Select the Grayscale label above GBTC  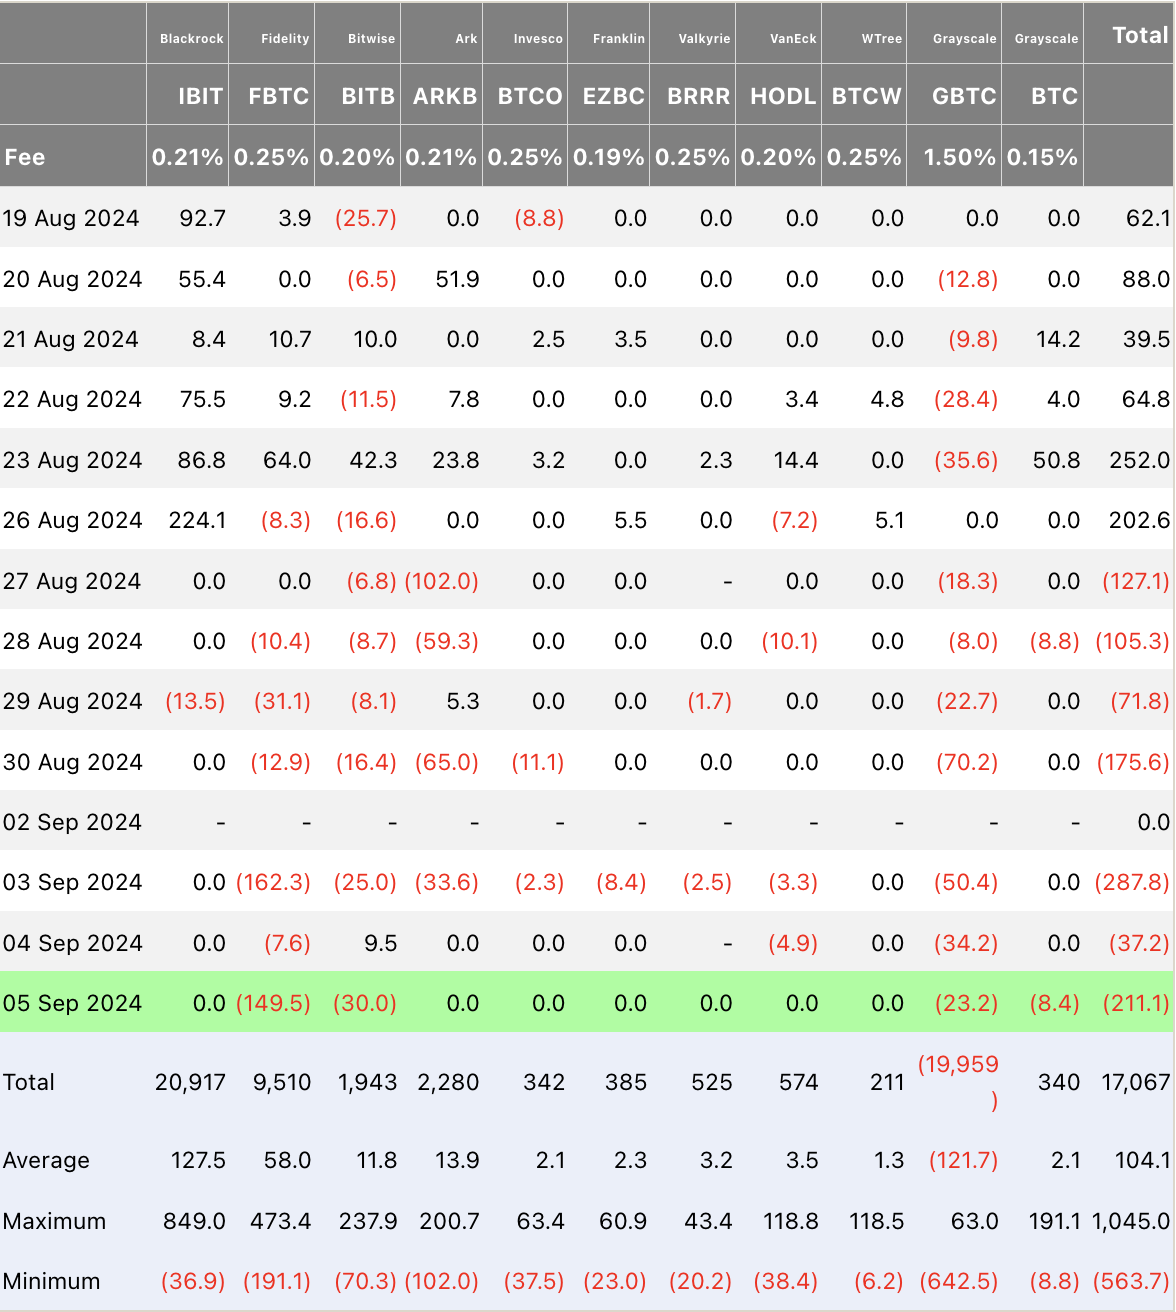tap(965, 39)
